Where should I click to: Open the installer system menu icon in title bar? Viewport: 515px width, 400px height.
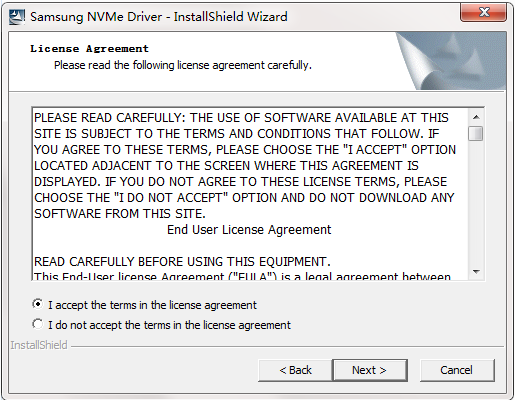coord(17,17)
